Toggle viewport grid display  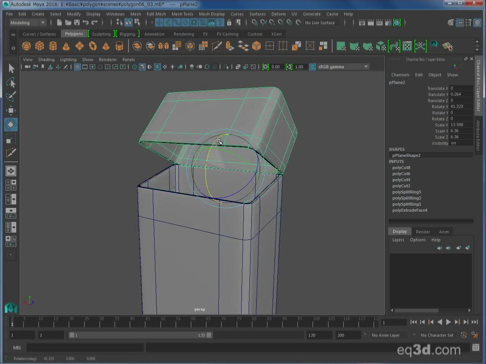(77, 67)
